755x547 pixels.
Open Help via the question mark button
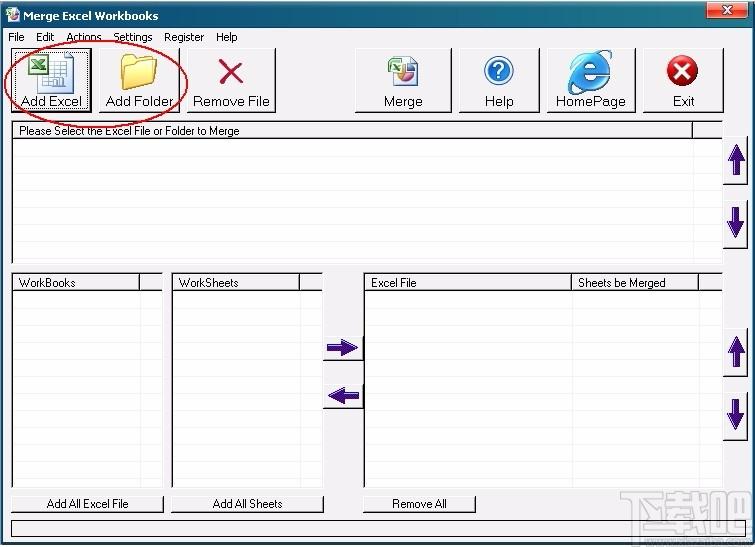coord(499,80)
